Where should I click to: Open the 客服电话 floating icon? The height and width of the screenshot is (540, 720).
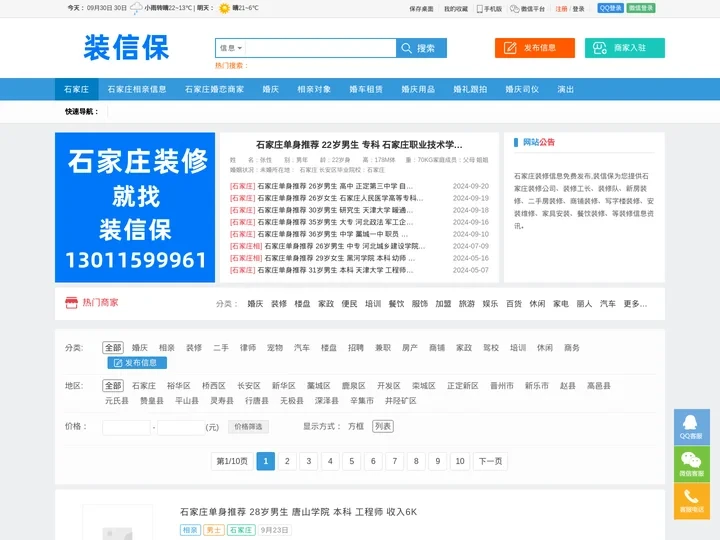pyautogui.click(x=692, y=501)
